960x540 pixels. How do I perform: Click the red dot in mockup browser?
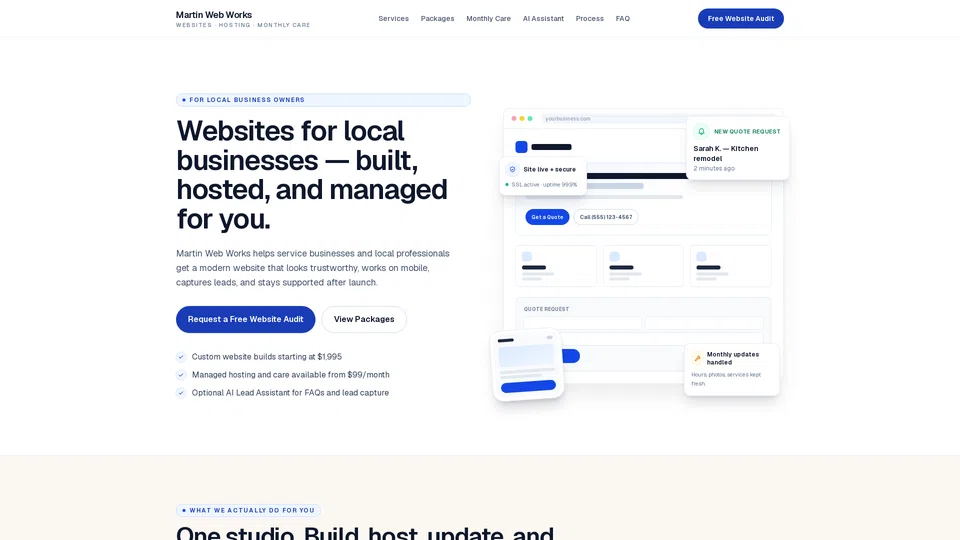[514, 119]
